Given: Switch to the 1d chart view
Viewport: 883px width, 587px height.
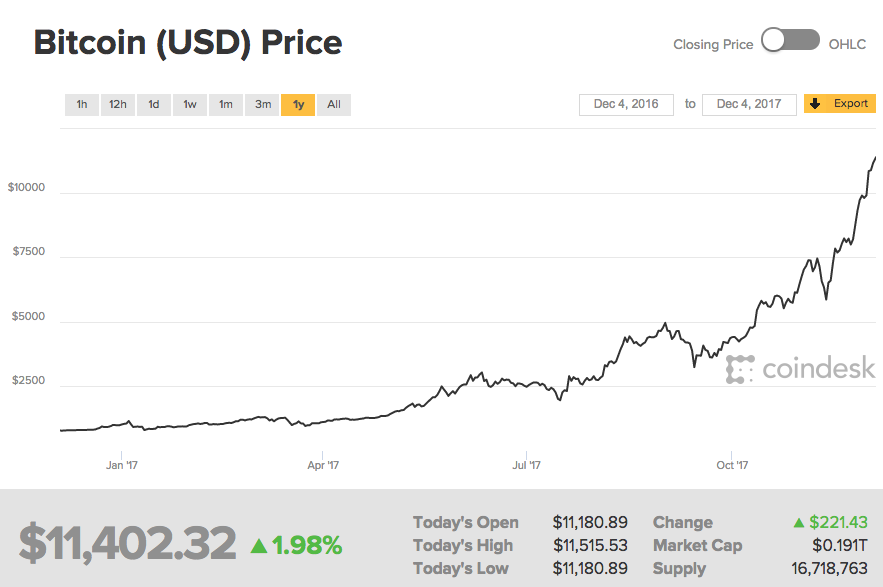Looking at the screenshot, I should [x=153, y=104].
